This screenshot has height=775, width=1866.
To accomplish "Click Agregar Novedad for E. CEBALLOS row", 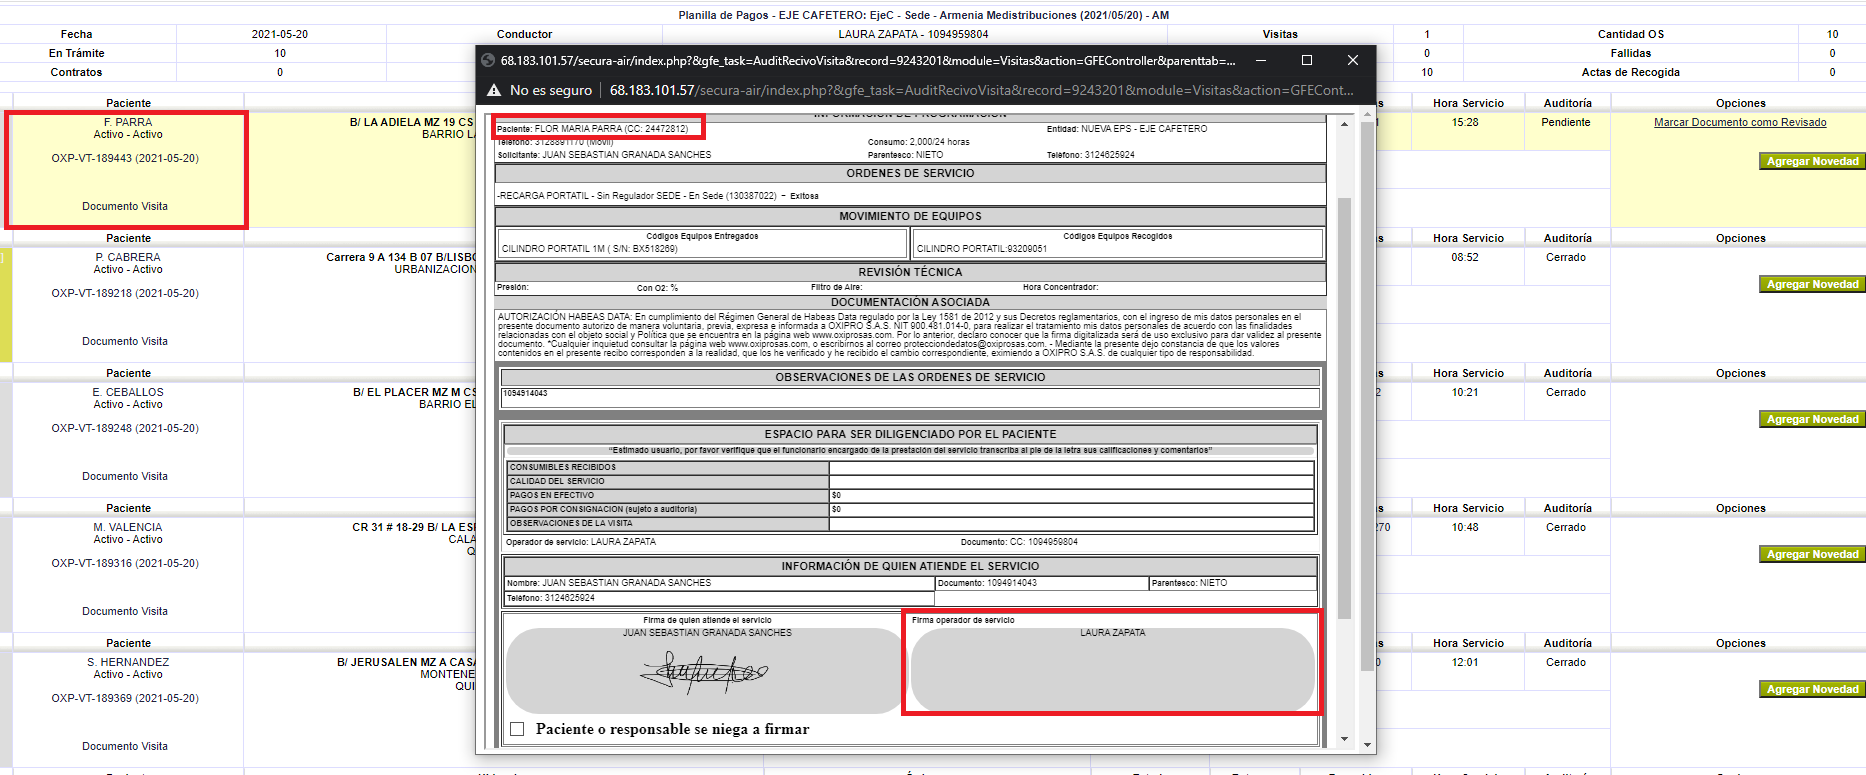I will pos(1812,419).
